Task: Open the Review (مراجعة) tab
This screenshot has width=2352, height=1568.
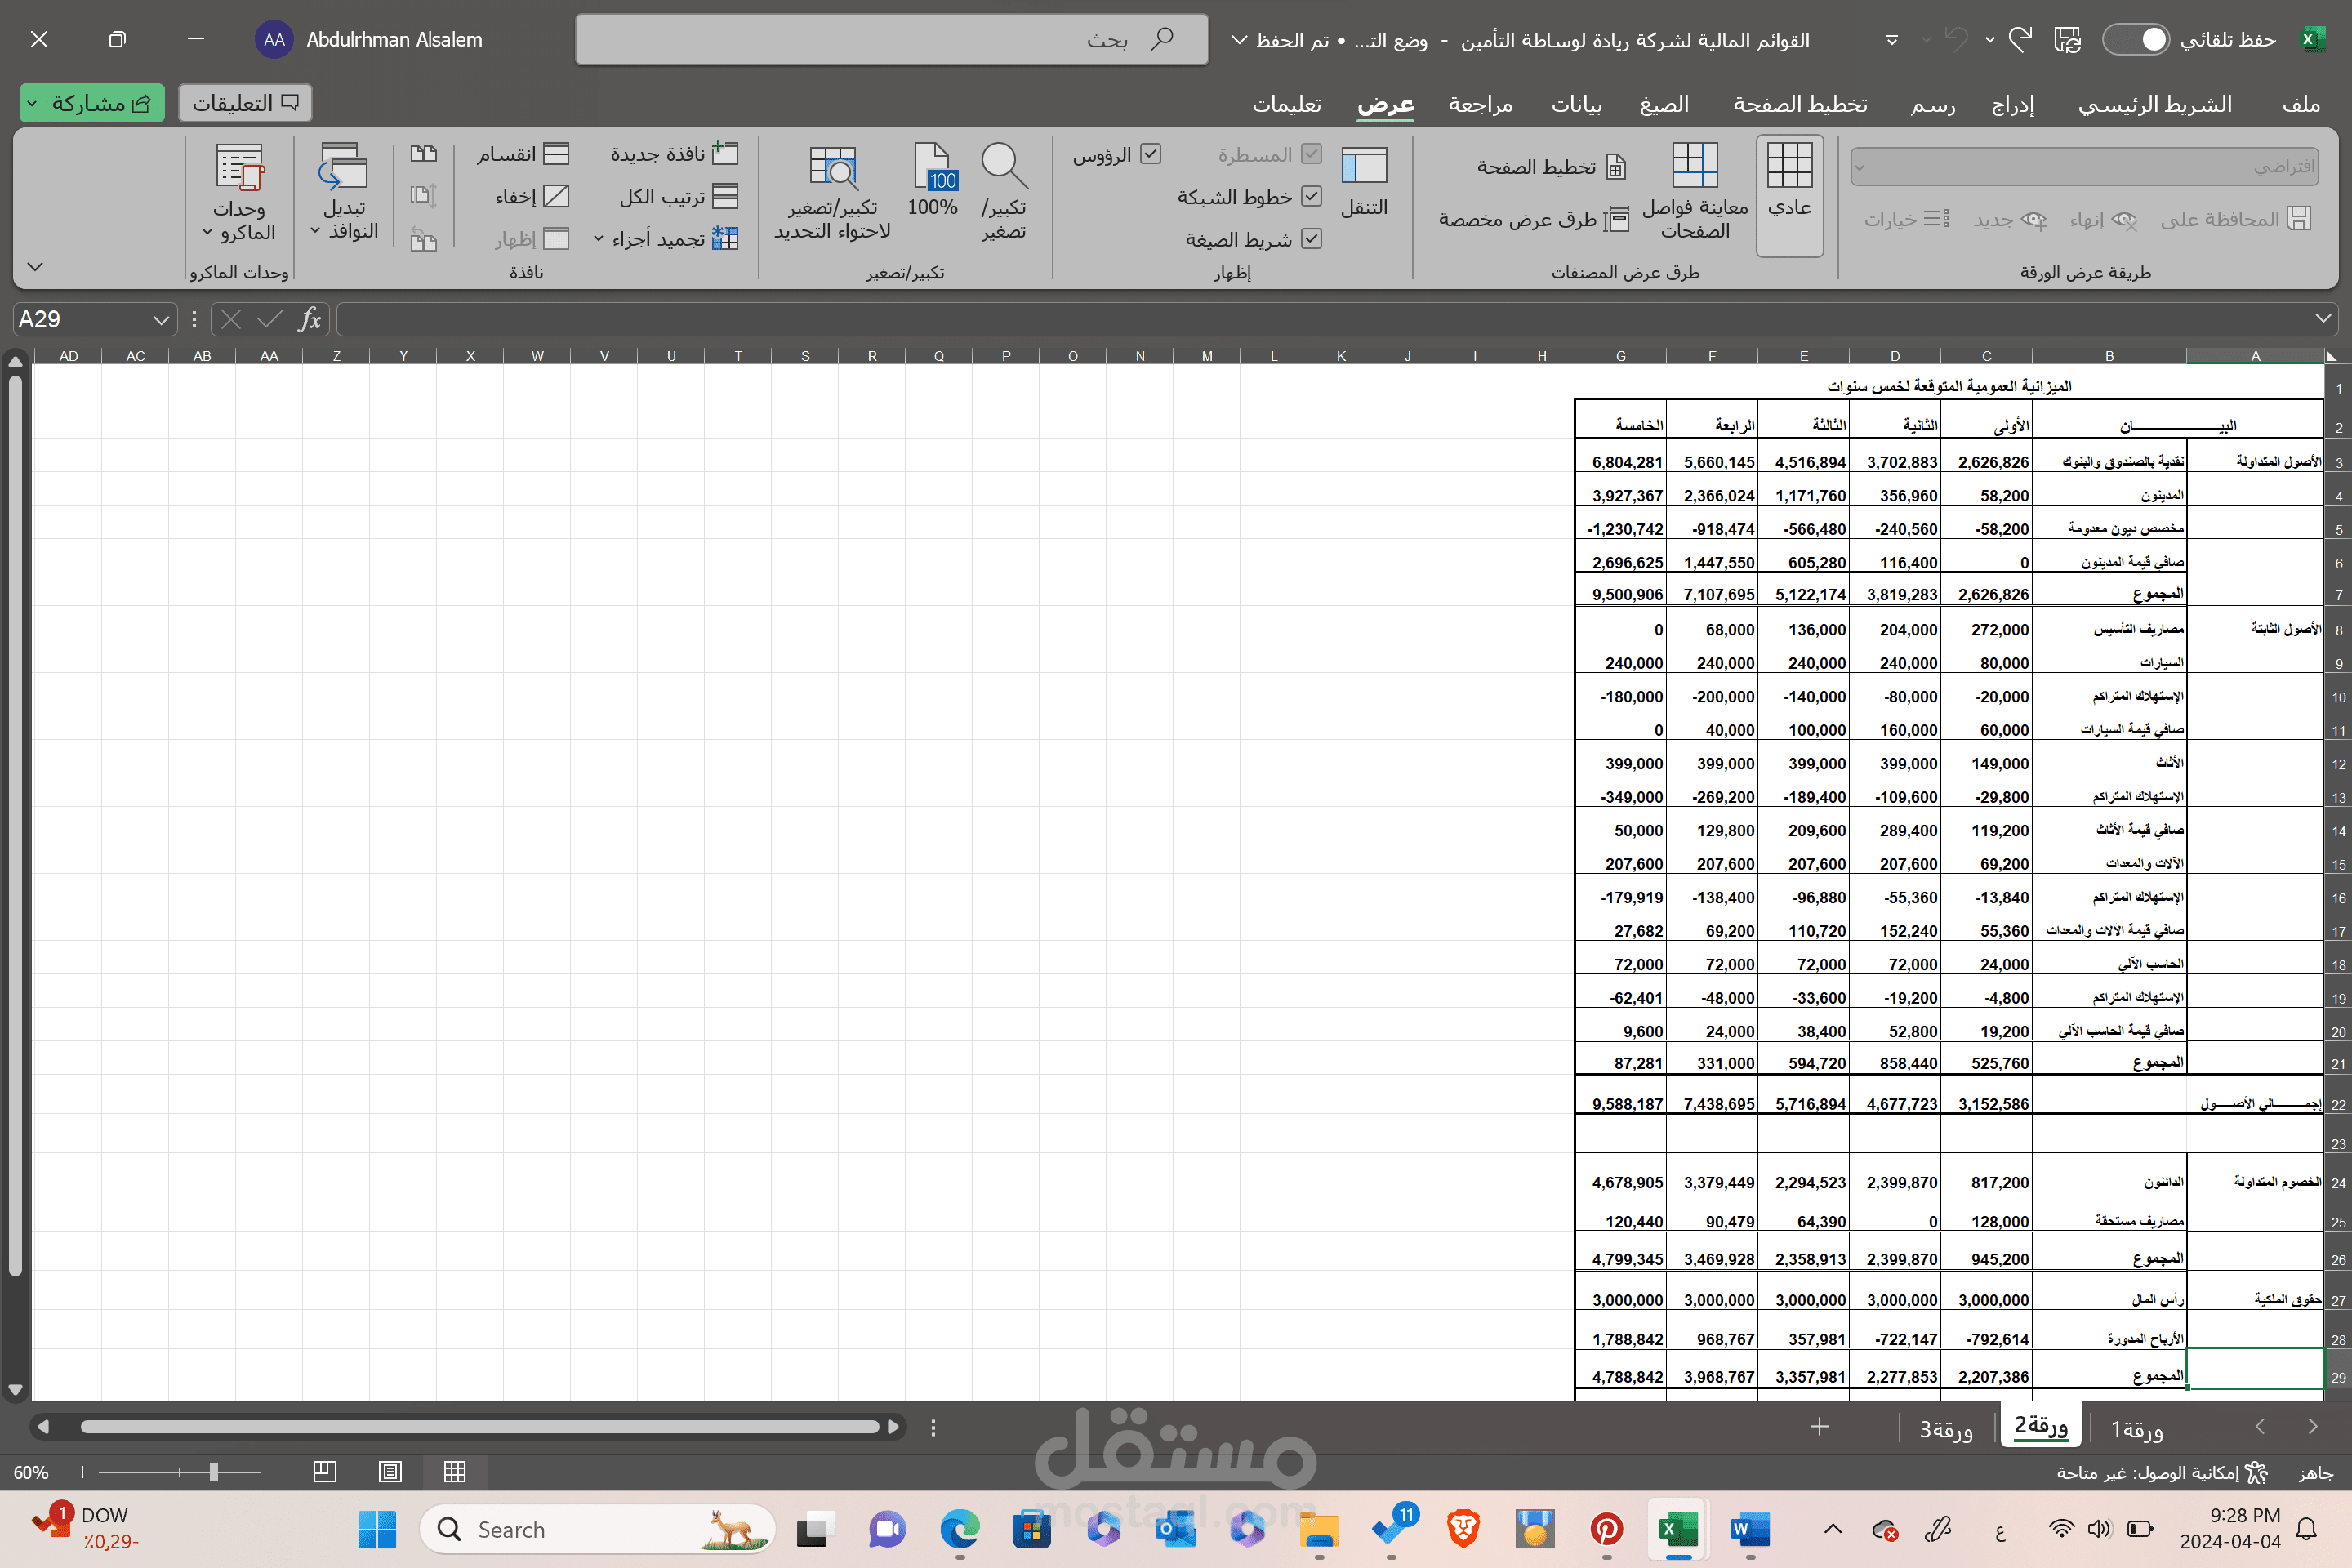Action: coord(1480,104)
